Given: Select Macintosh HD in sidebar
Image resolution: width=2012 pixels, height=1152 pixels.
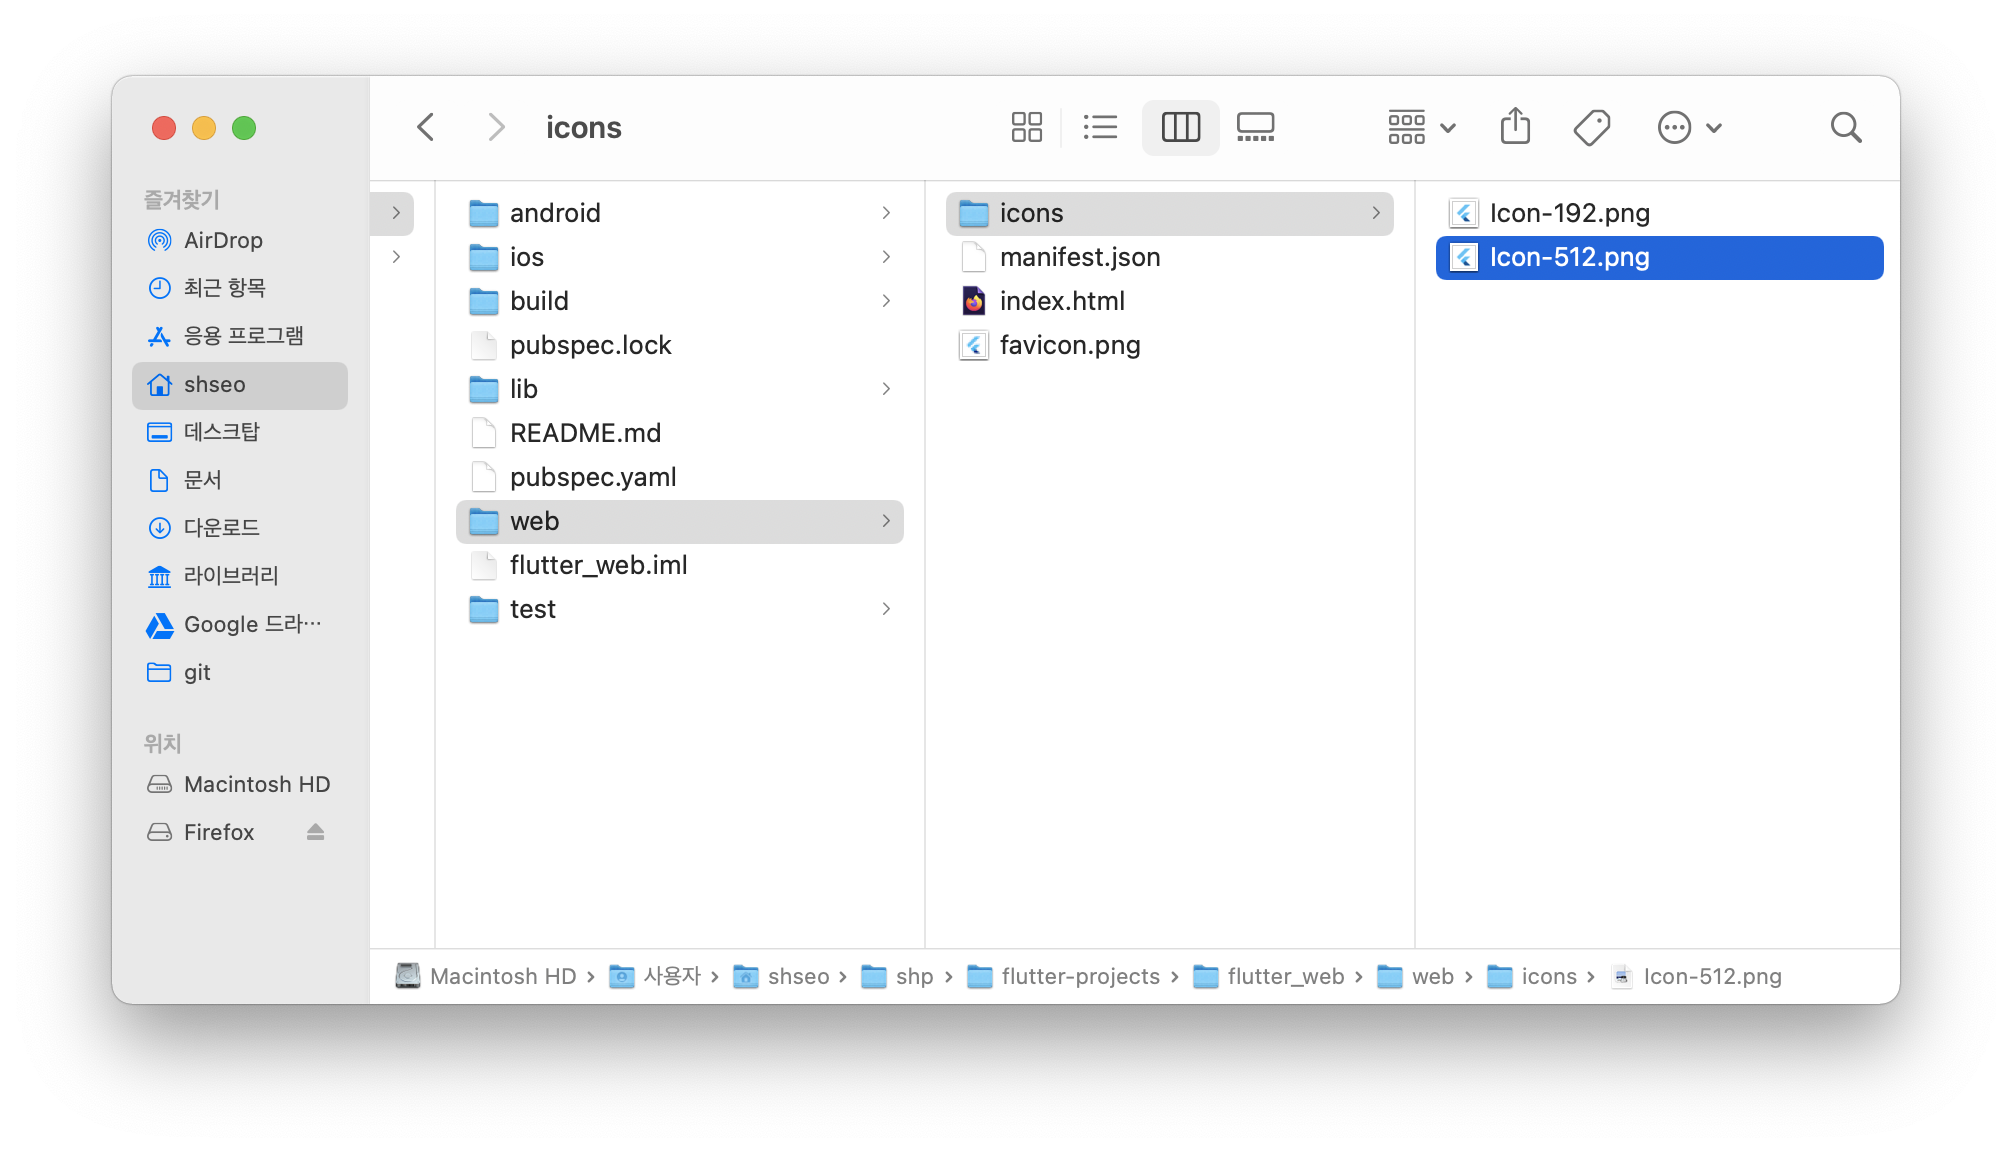Looking at the screenshot, I should (x=256, y=784).
